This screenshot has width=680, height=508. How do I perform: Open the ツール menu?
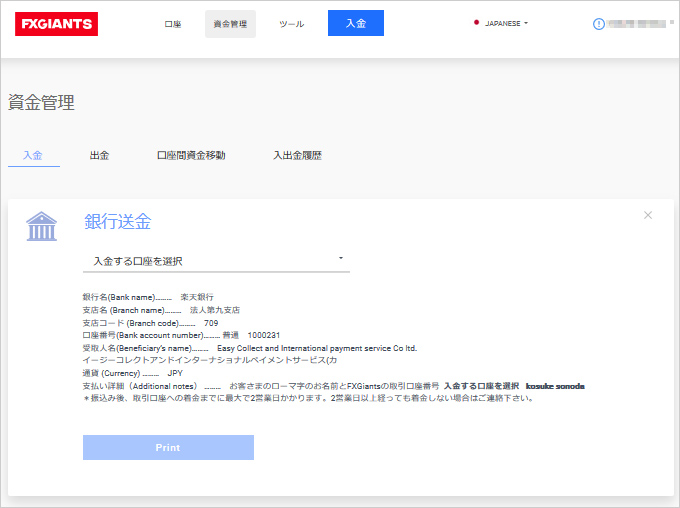click(x=291, y=24)
